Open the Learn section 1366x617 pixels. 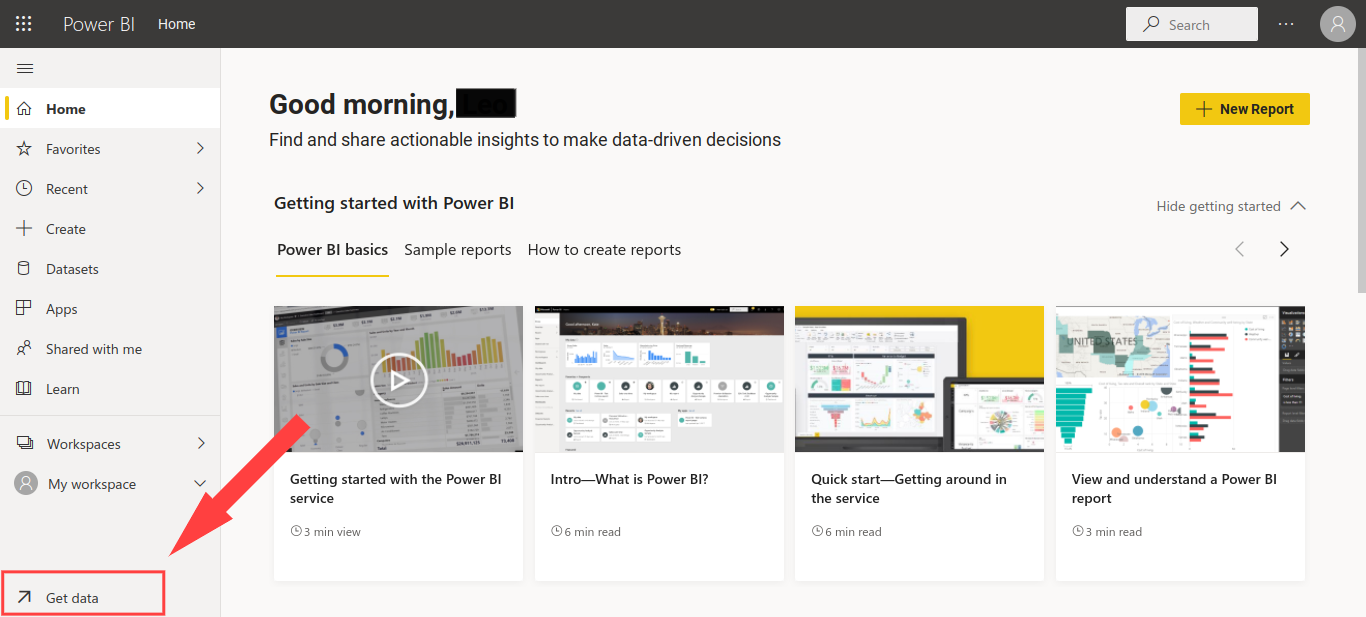click(61, 388)
